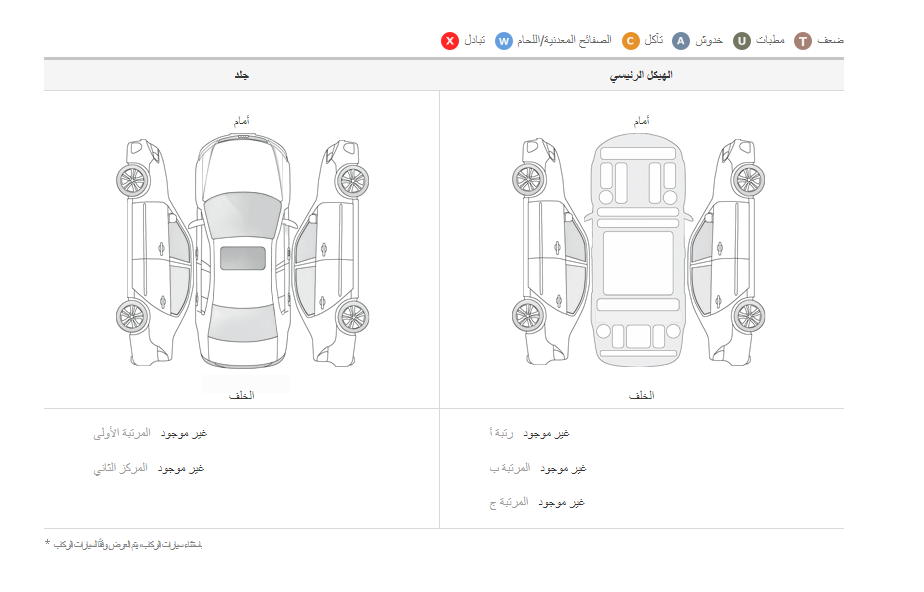Click the blue W sheet metal/welding icon
The height and width of the screenshot is (592, 924).
[504, 41]
